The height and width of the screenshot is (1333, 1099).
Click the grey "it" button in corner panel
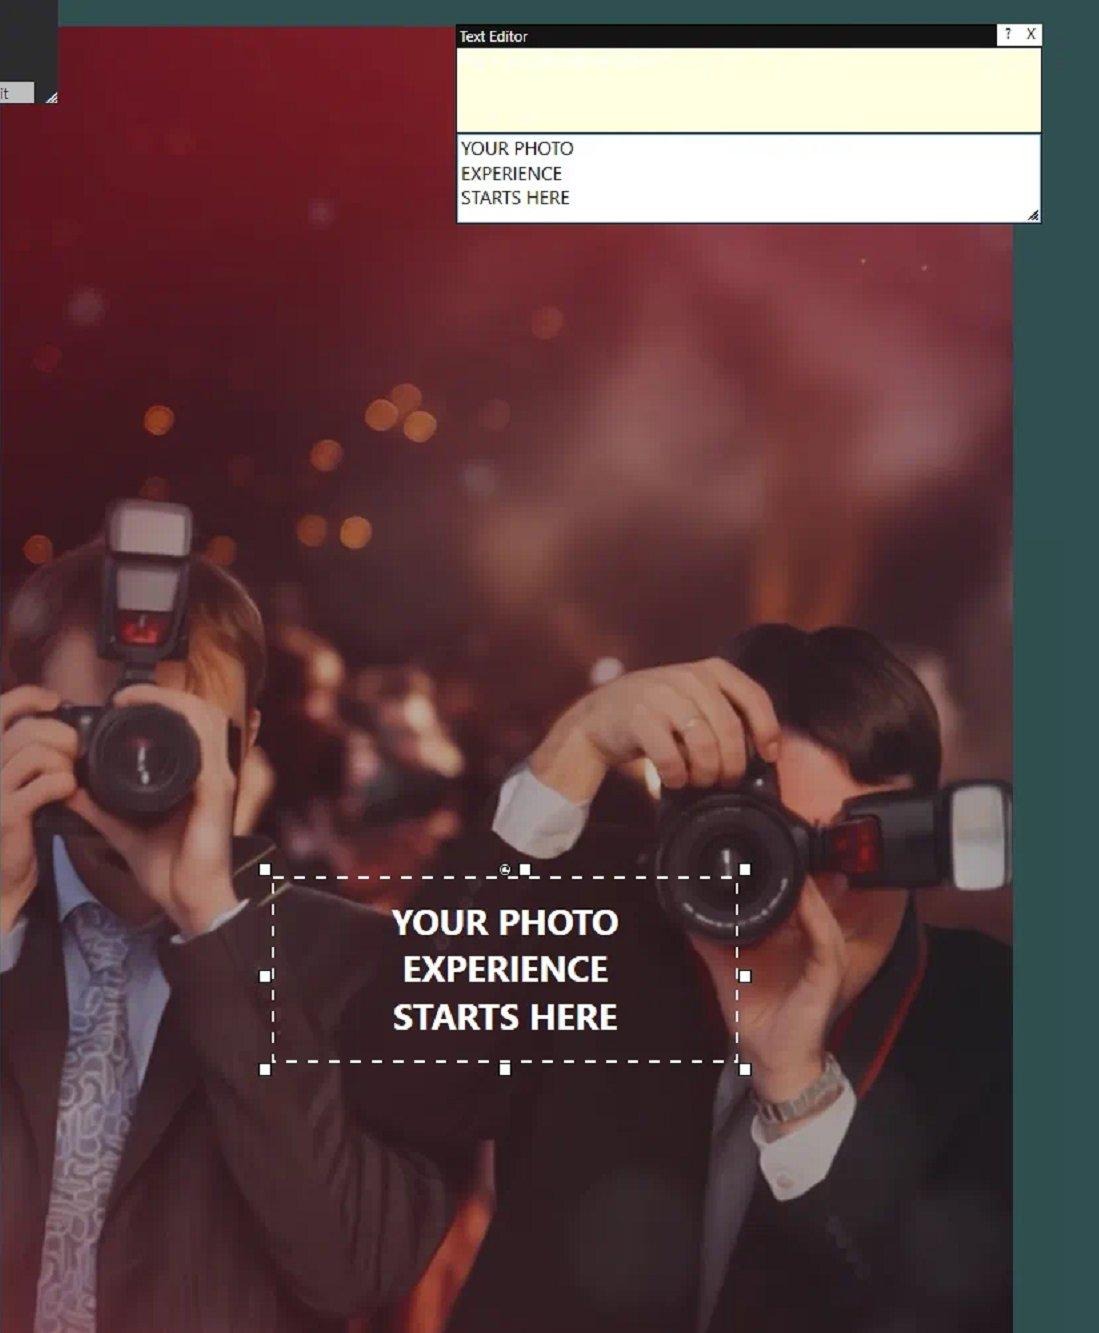point(16,93)
